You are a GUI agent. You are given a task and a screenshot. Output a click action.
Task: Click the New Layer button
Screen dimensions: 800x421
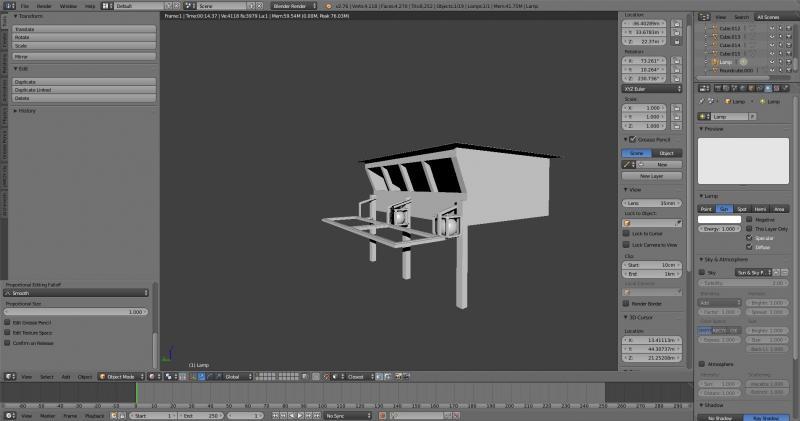(x=651, y=175)
